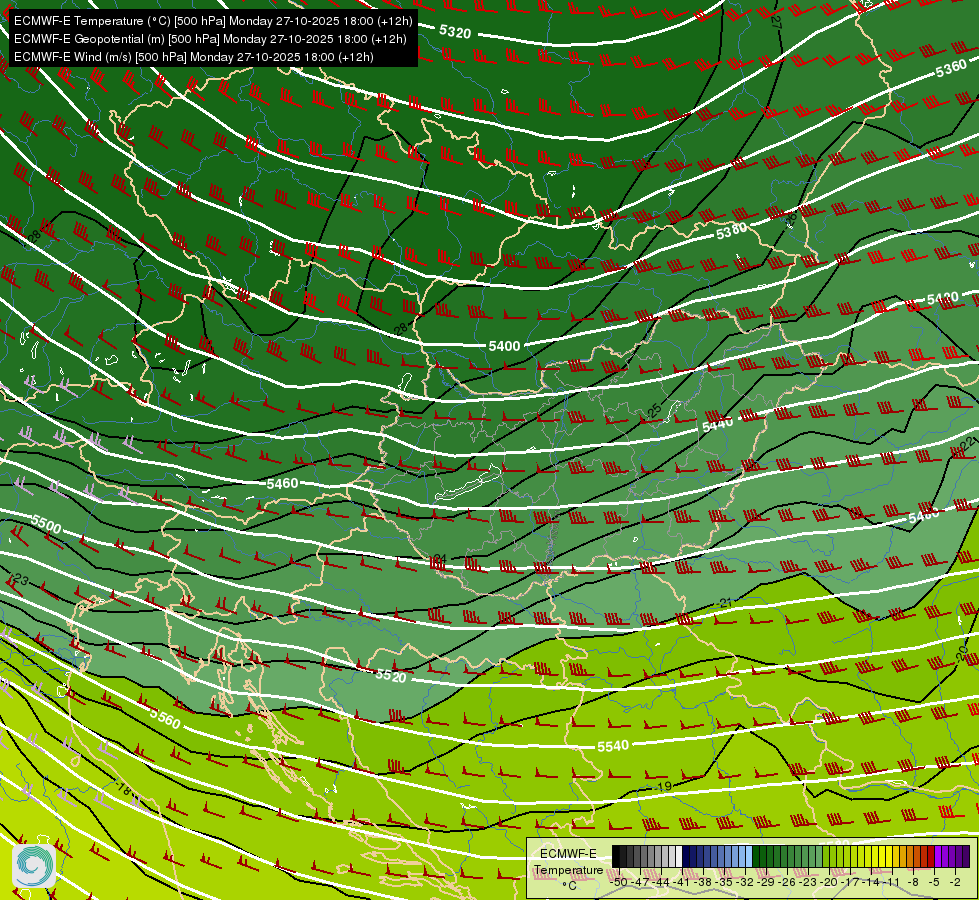The image size is (979, 900).
Task: Click the 5520 geopotential contour label
Action: (391, 675)
